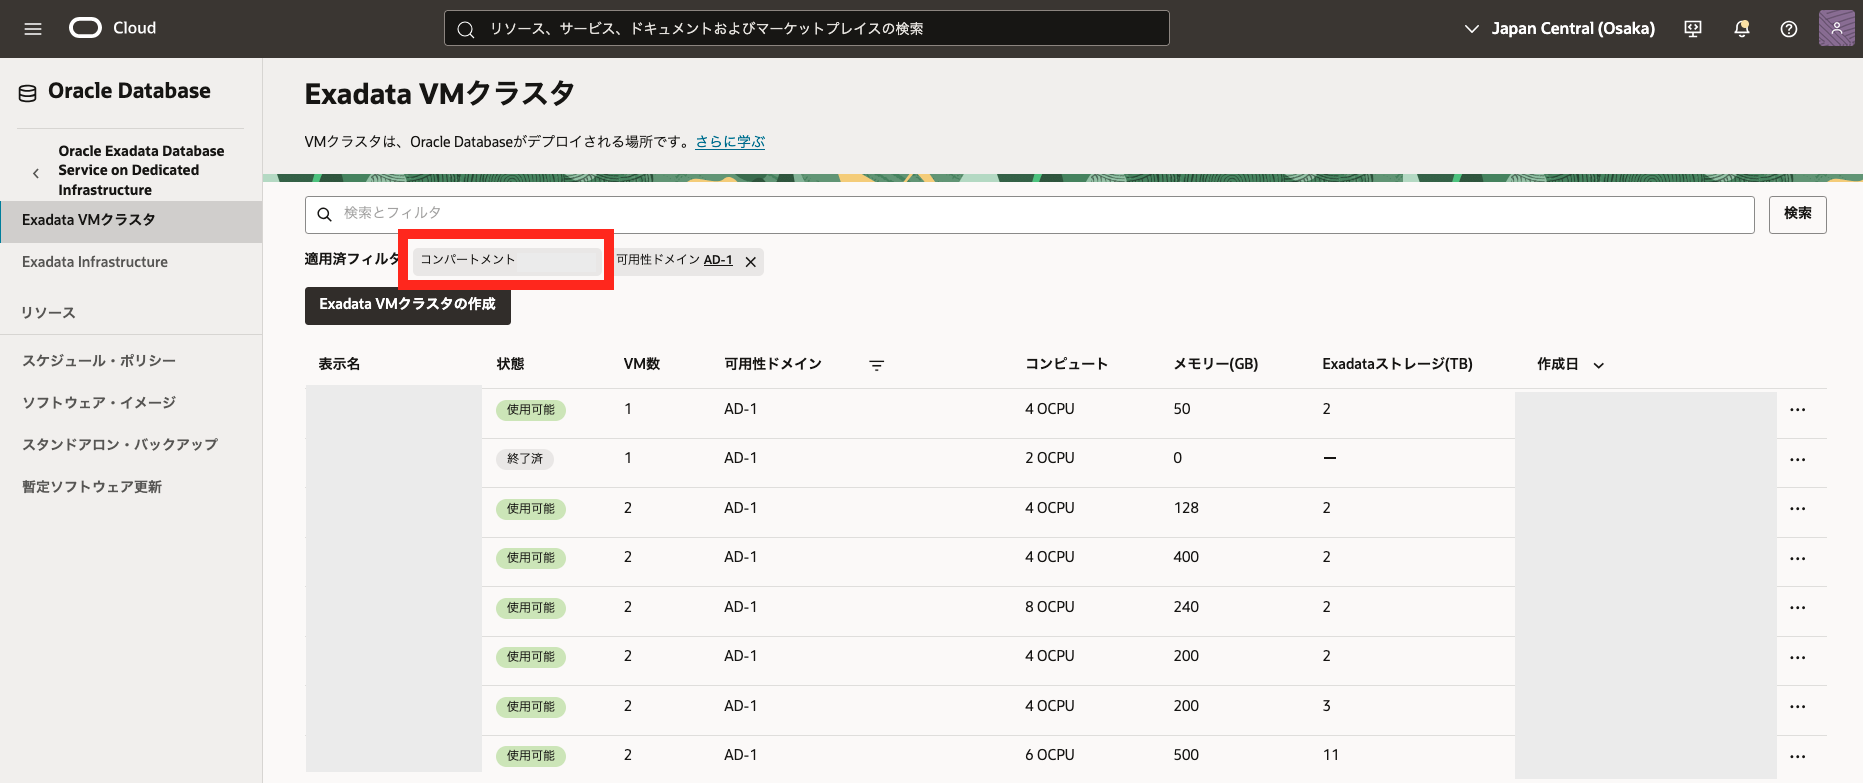This screenshot has height=783, width=1863.
Task: Open ソフトウェア・イメージ in the sidebar
Action: 99,403
